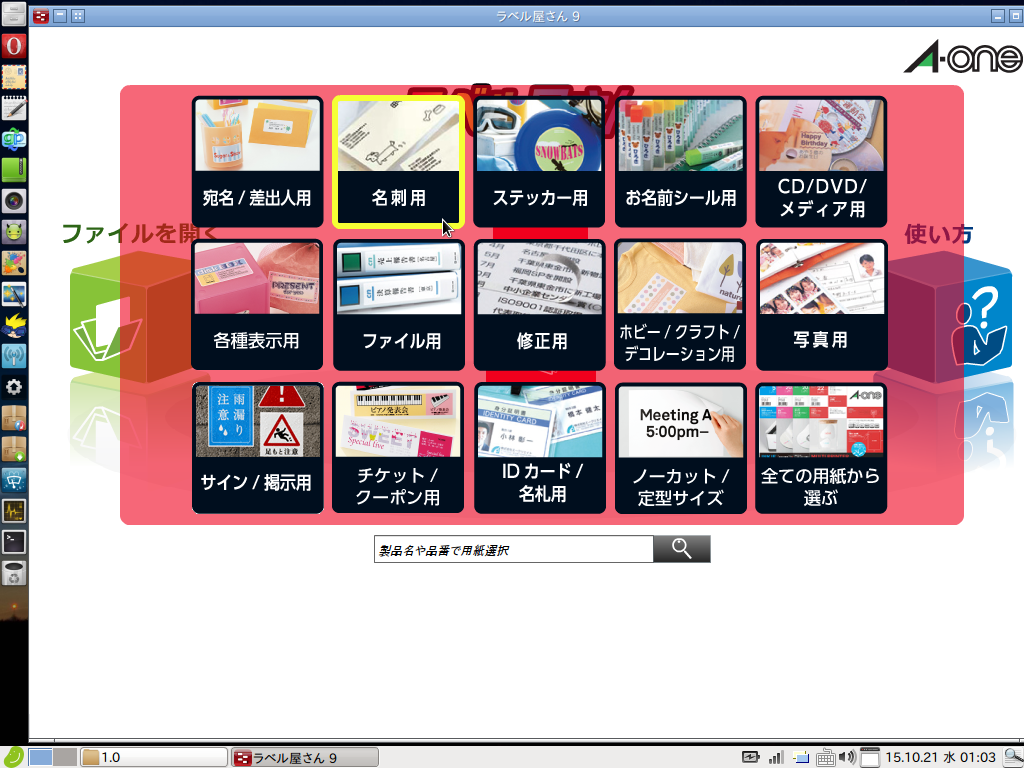Click the keyboard tray icon
This screenshot has width=1024, height=768.
click(x=825, y=758)
